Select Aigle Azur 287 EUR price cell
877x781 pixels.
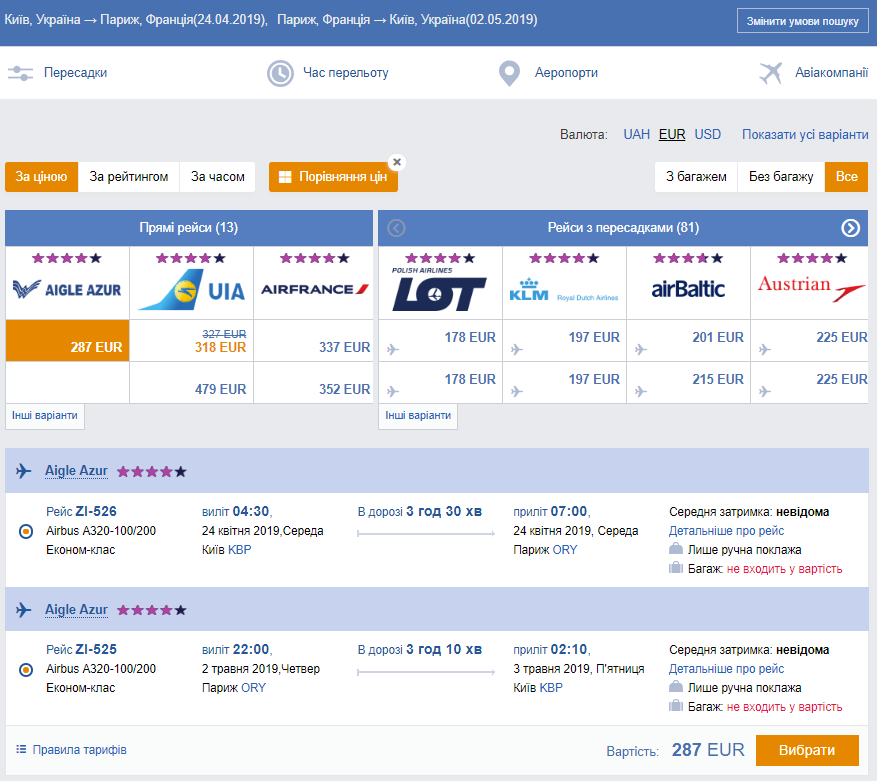click(x=67, y=341)
